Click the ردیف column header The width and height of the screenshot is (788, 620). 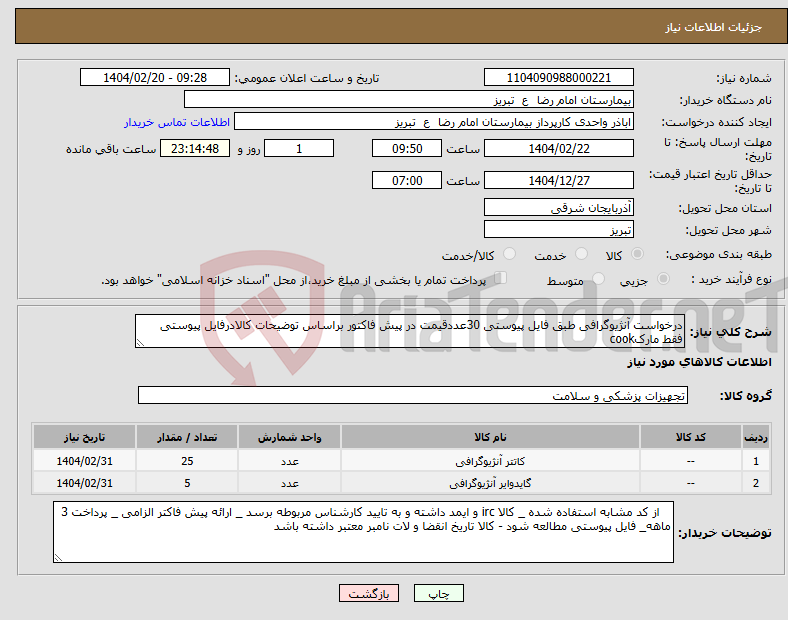pos(756,437)
